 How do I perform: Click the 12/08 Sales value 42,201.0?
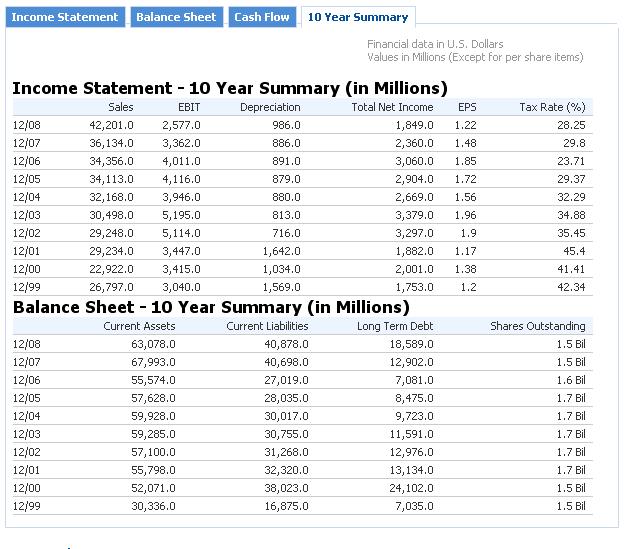111,125
